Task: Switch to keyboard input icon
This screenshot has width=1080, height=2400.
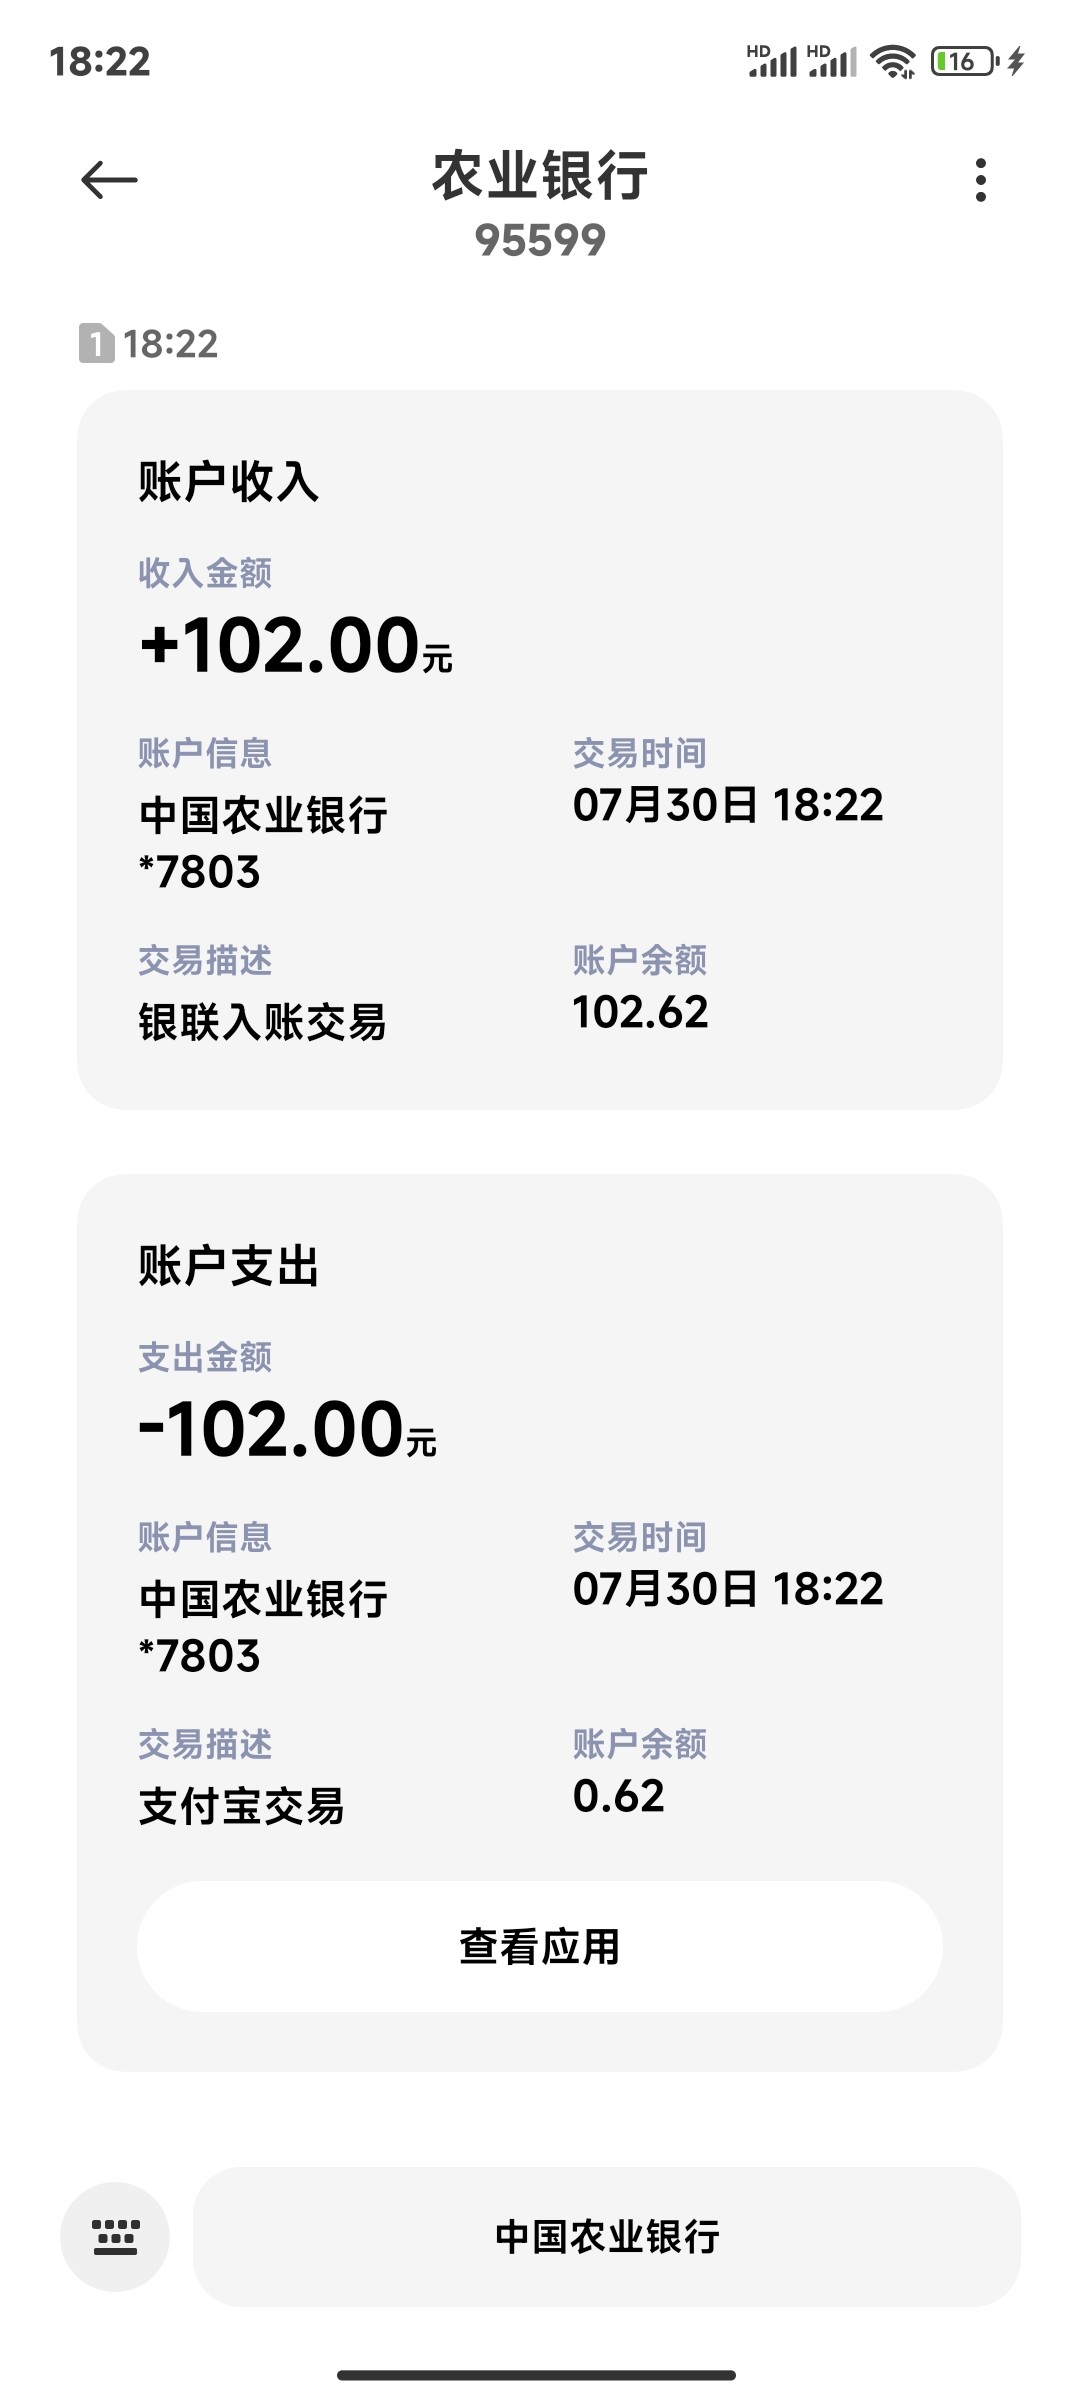Action: [115, 2237]
